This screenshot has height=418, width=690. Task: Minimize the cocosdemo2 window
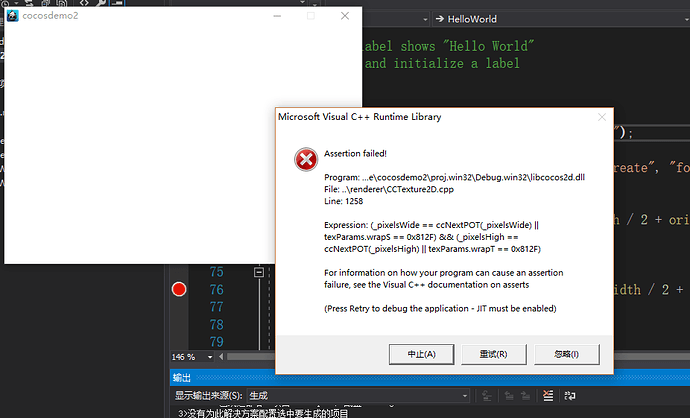point(277,16)
